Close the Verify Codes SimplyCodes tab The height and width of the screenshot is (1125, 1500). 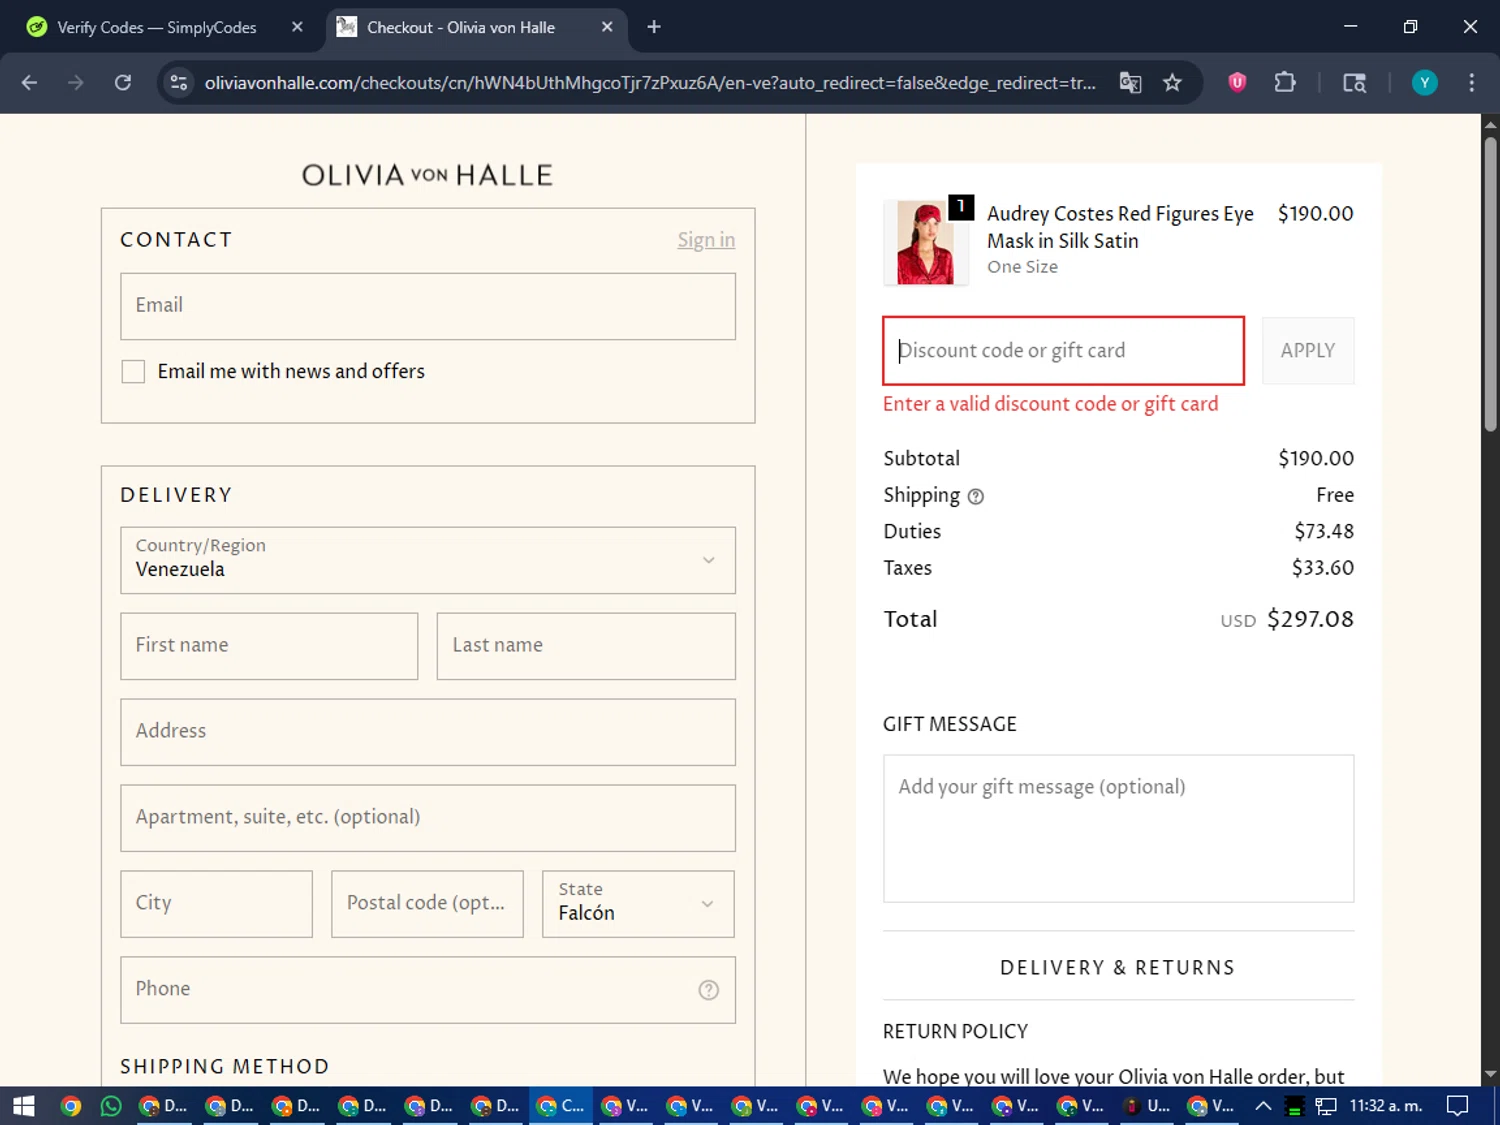[297, 27]
